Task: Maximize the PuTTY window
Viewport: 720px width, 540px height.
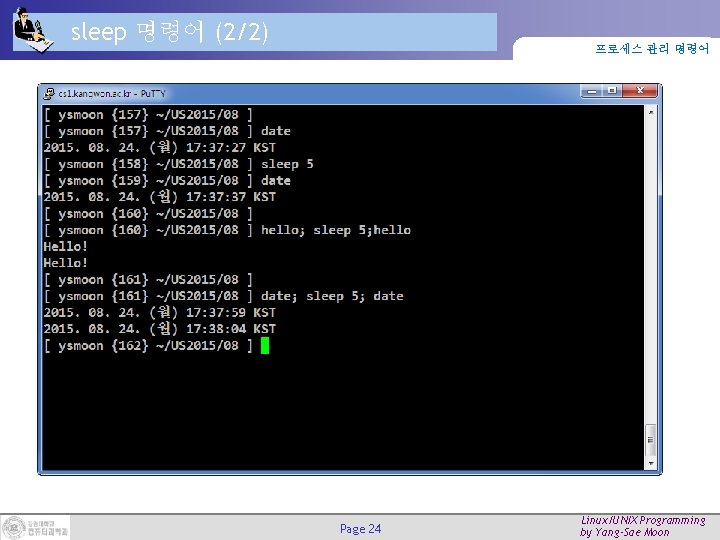Action: (x=612, y=91)
